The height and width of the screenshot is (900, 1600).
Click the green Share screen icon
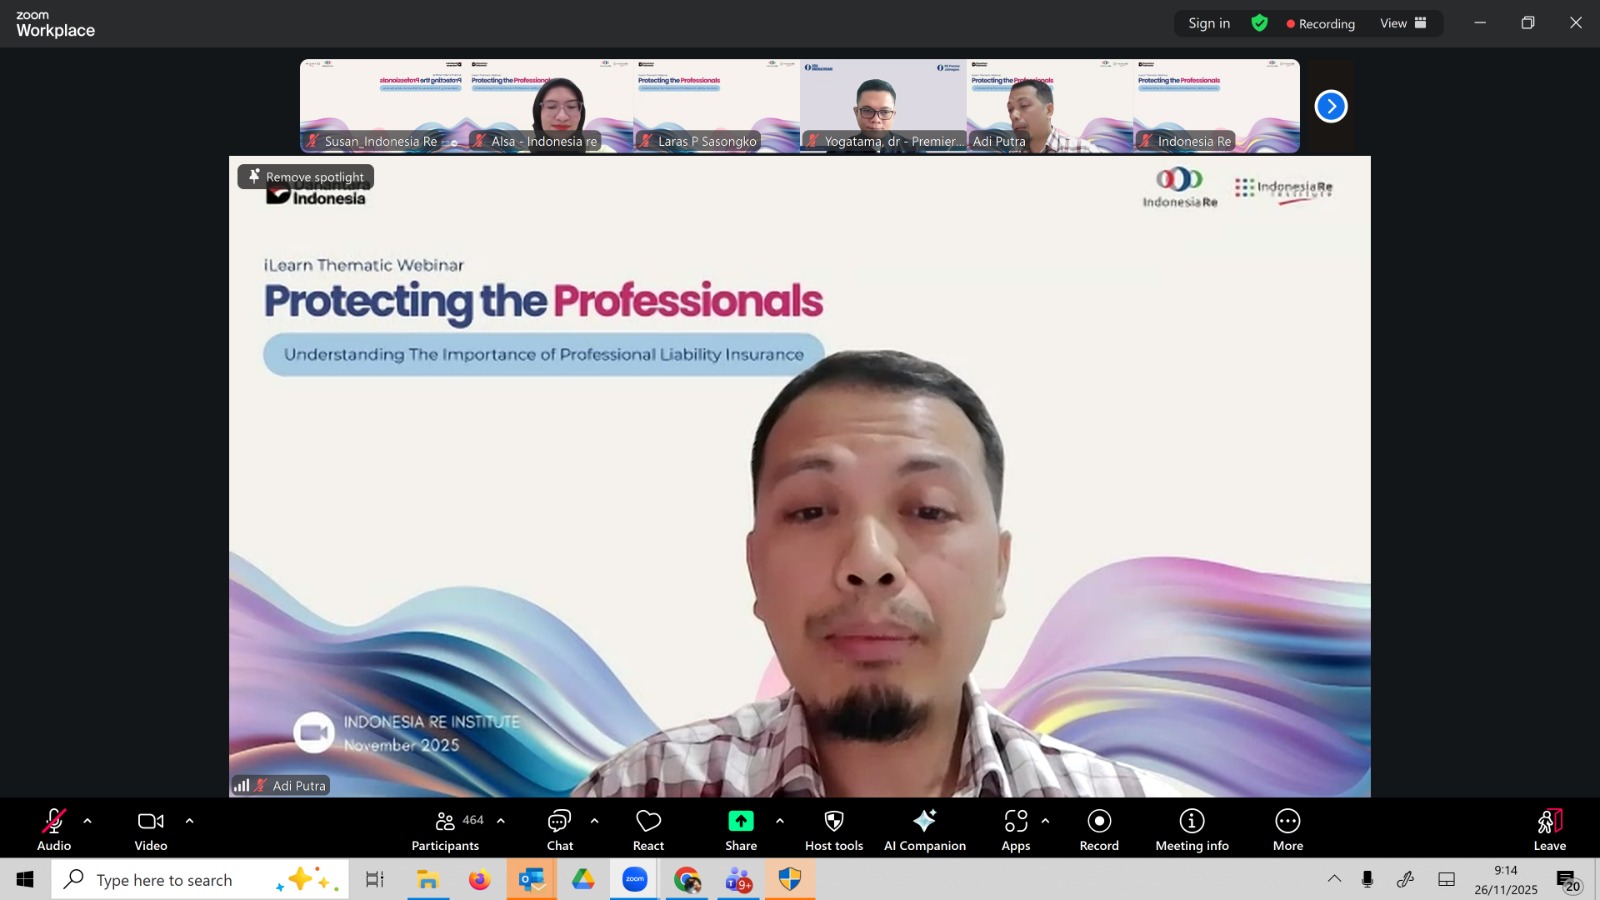point(740,821)
